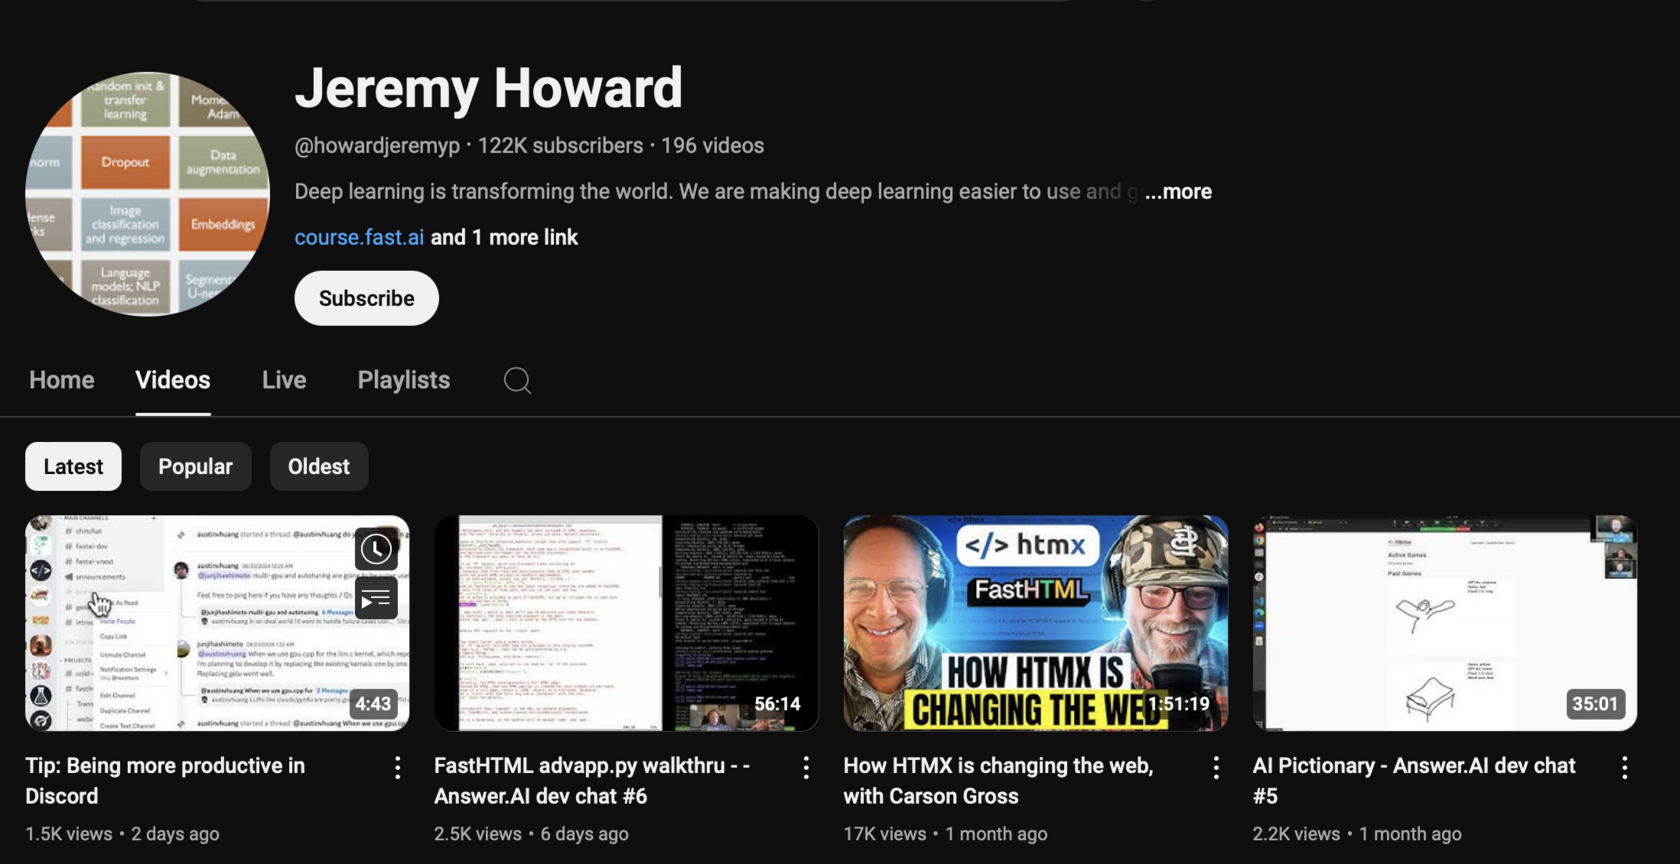
Task: Open options menu for Discord tip video
Action: [397, 767]
